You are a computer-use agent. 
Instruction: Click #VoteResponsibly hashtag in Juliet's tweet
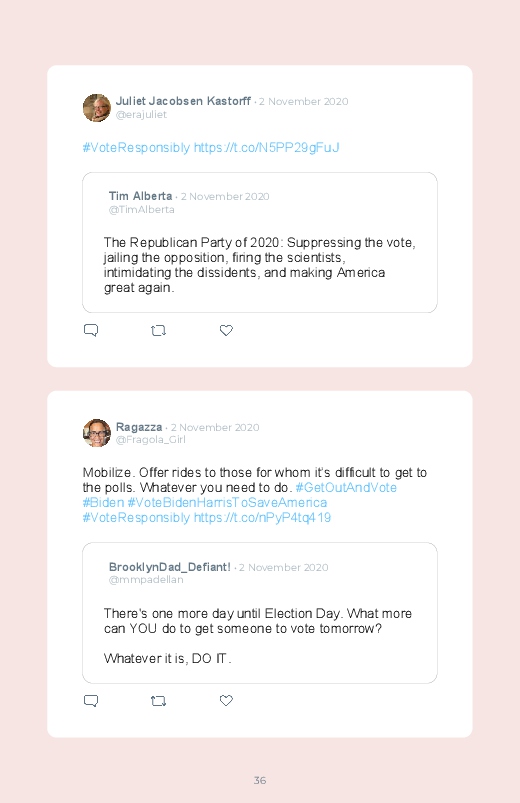coord(136,147)
